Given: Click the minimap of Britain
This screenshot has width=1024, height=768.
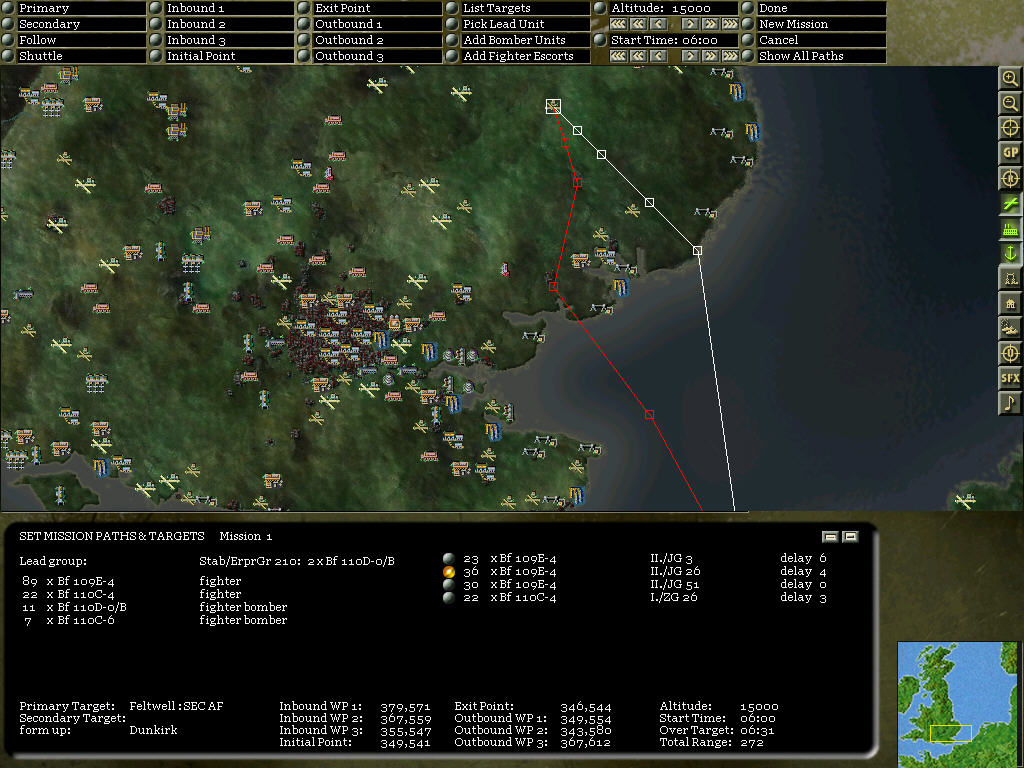Looking at the screenshot, I should (x=957, y=704).
